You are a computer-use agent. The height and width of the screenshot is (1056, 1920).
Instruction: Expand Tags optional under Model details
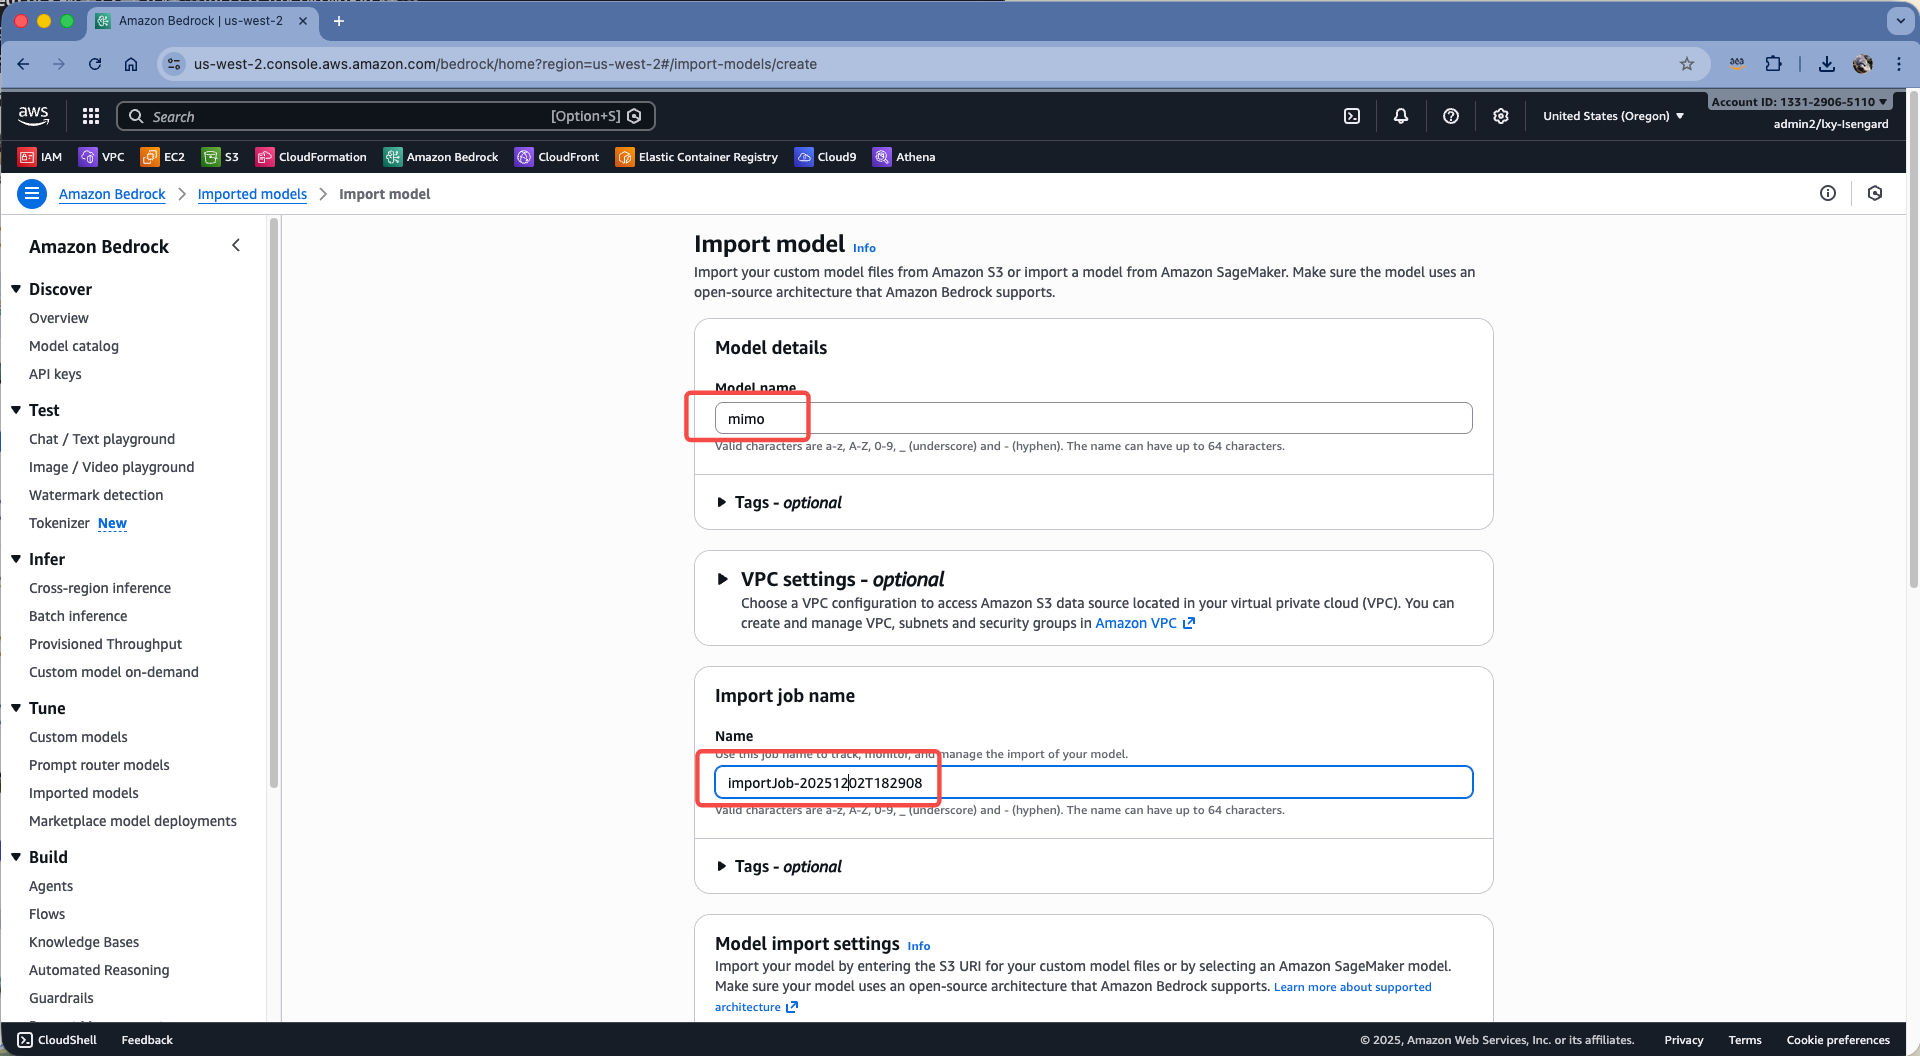(x=780, y=502)
